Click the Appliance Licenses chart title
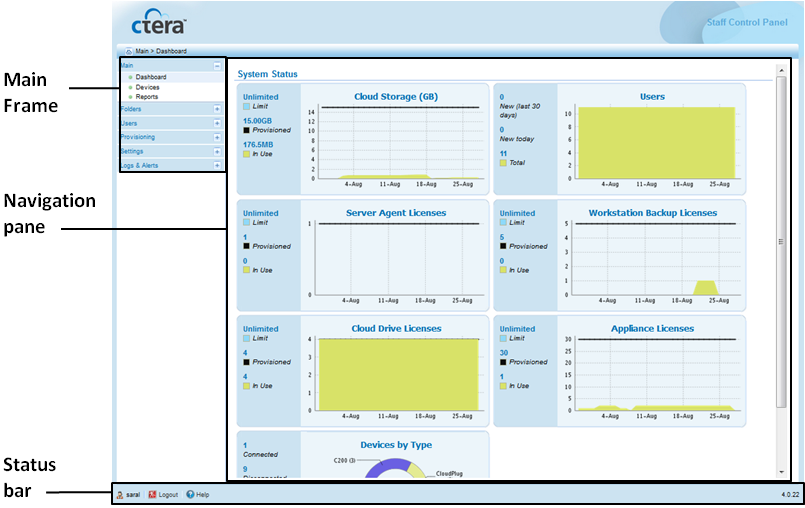Image resolution: width=805 pixels, height=508 pixels. coord(652,328)
